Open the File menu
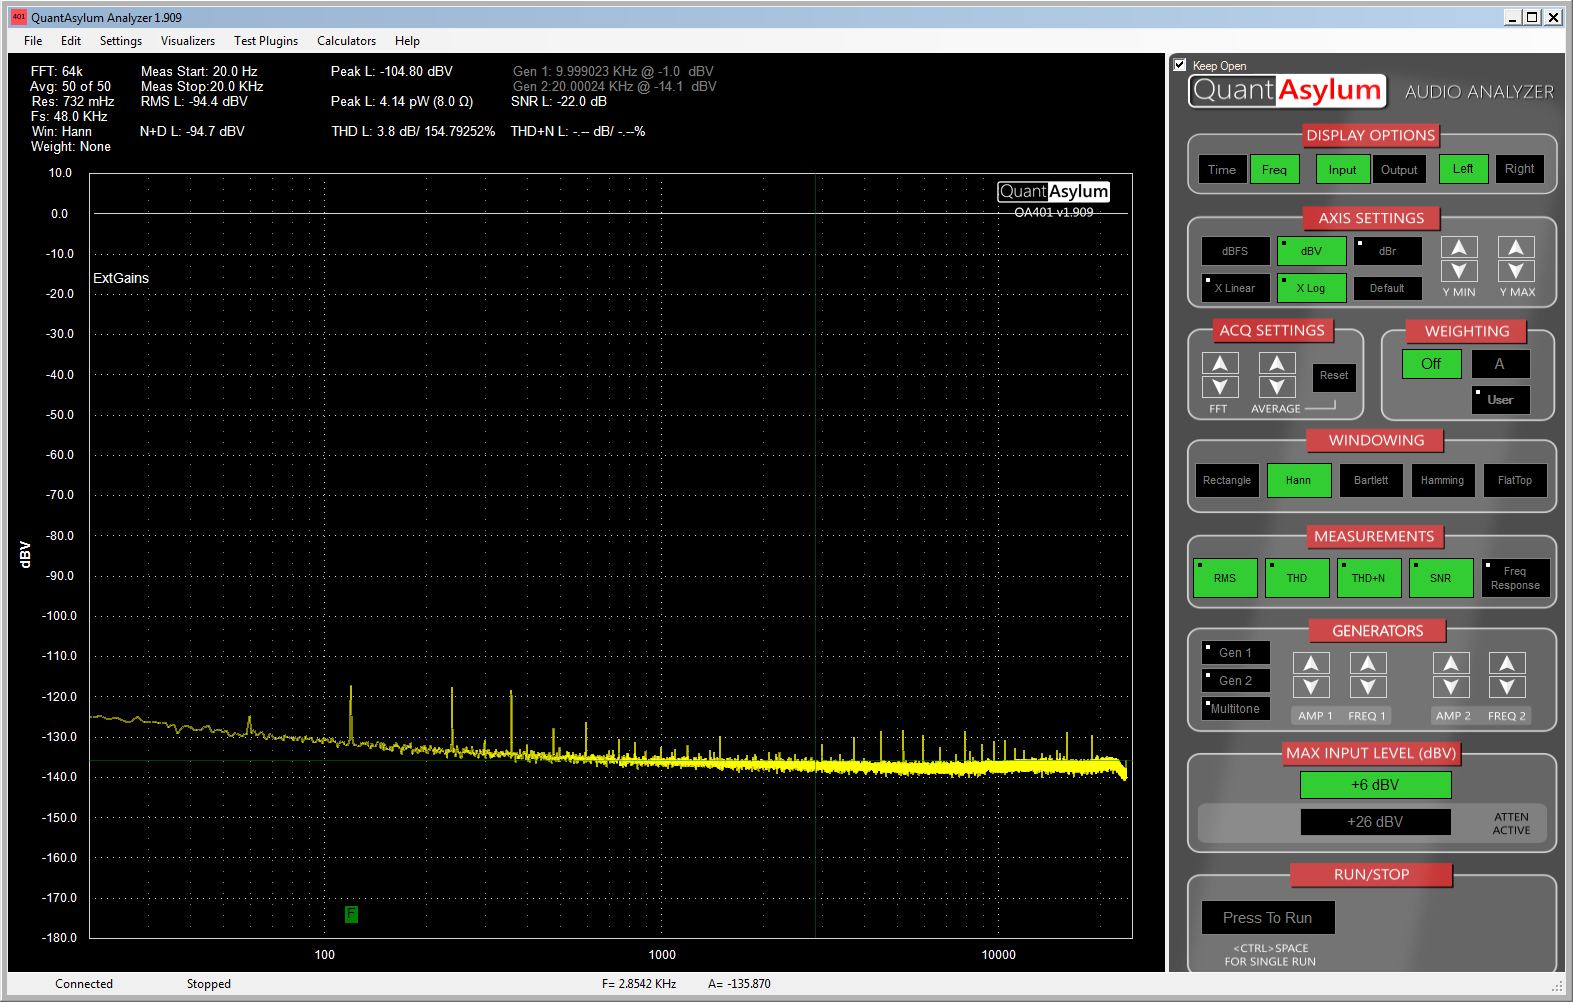The width and height of the screenshot is (1573, 1002). click(33, 41)
